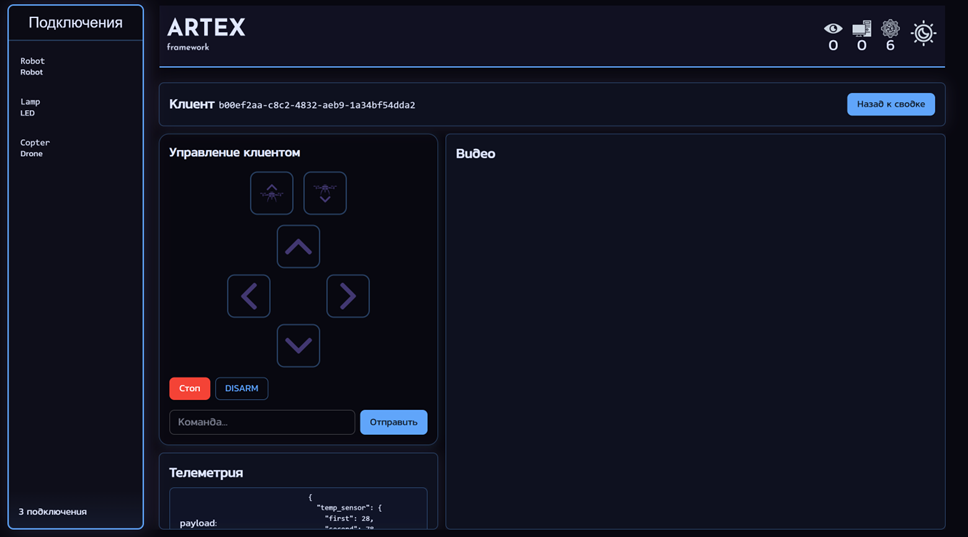Select the Lamp LED connection

click(x=30, y=107)
